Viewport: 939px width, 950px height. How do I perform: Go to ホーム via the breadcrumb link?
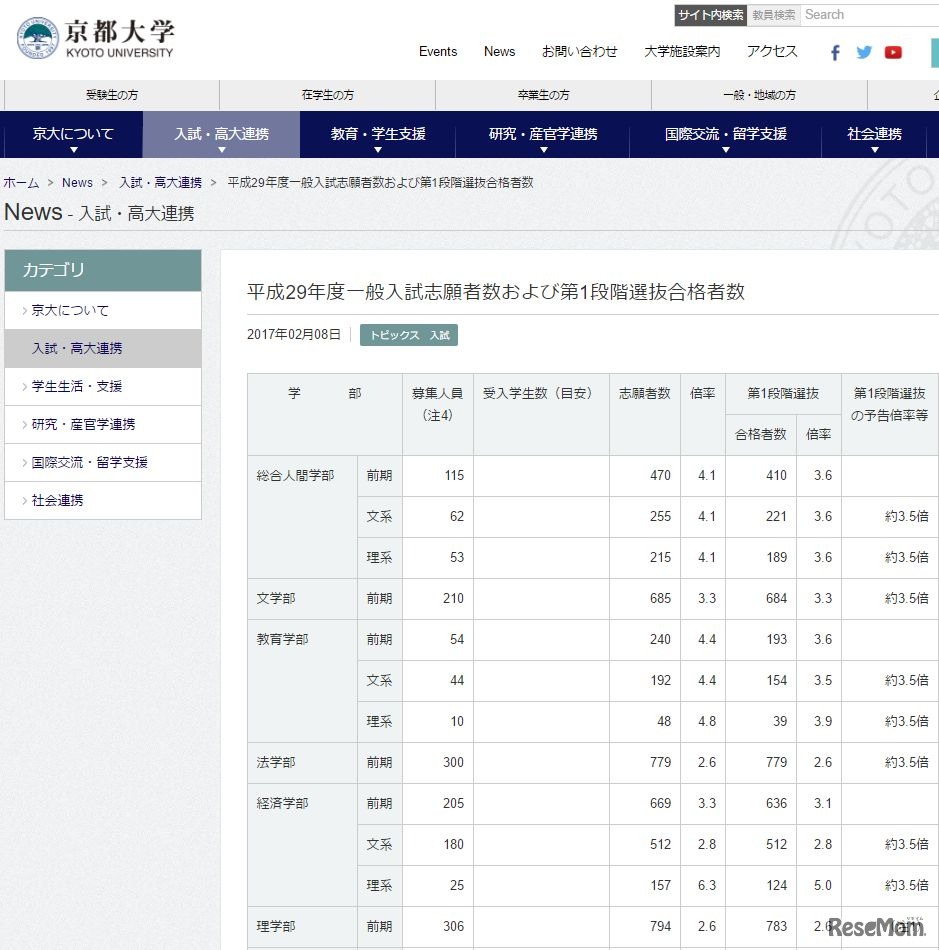pos(22,182)
